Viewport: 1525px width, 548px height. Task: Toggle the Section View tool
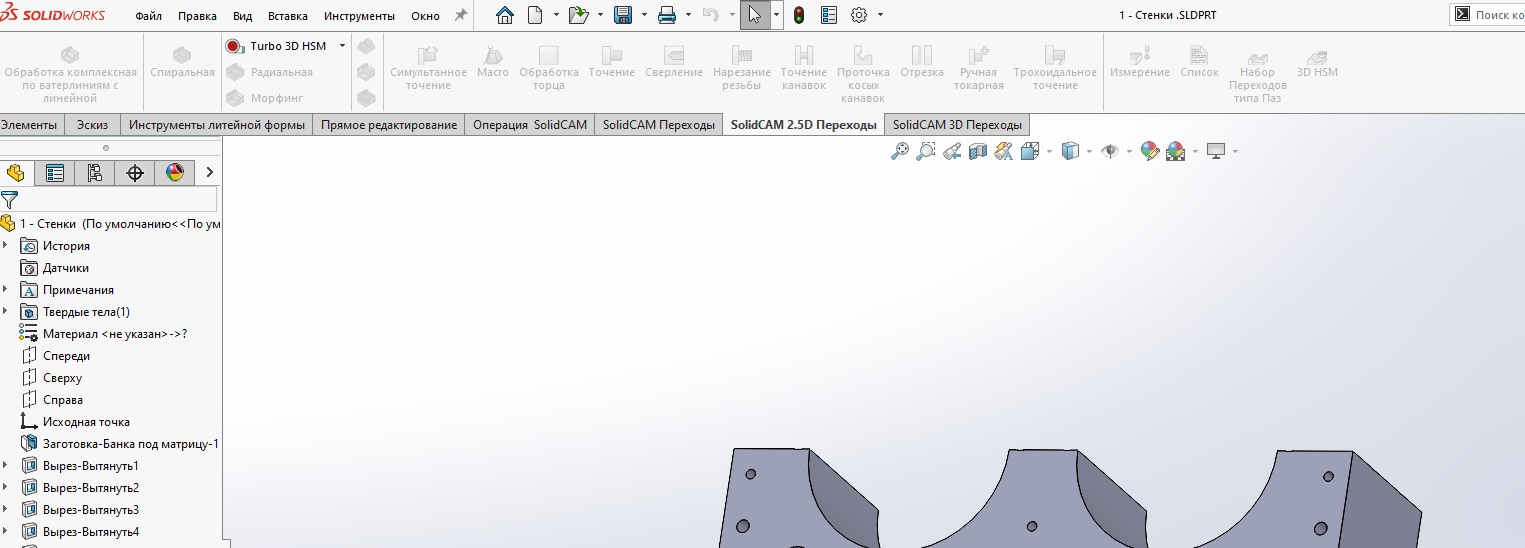click(x=978, y=151)
